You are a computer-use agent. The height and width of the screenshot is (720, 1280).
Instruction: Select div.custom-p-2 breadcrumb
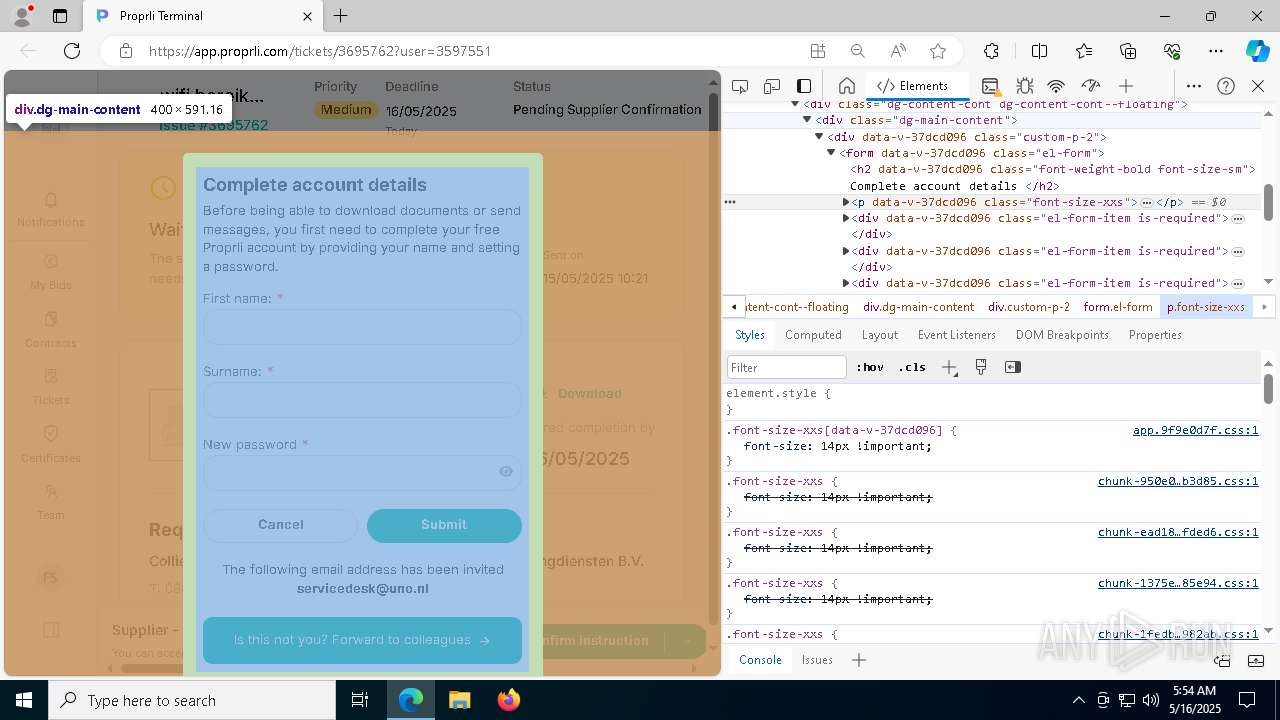[1029, 307]
